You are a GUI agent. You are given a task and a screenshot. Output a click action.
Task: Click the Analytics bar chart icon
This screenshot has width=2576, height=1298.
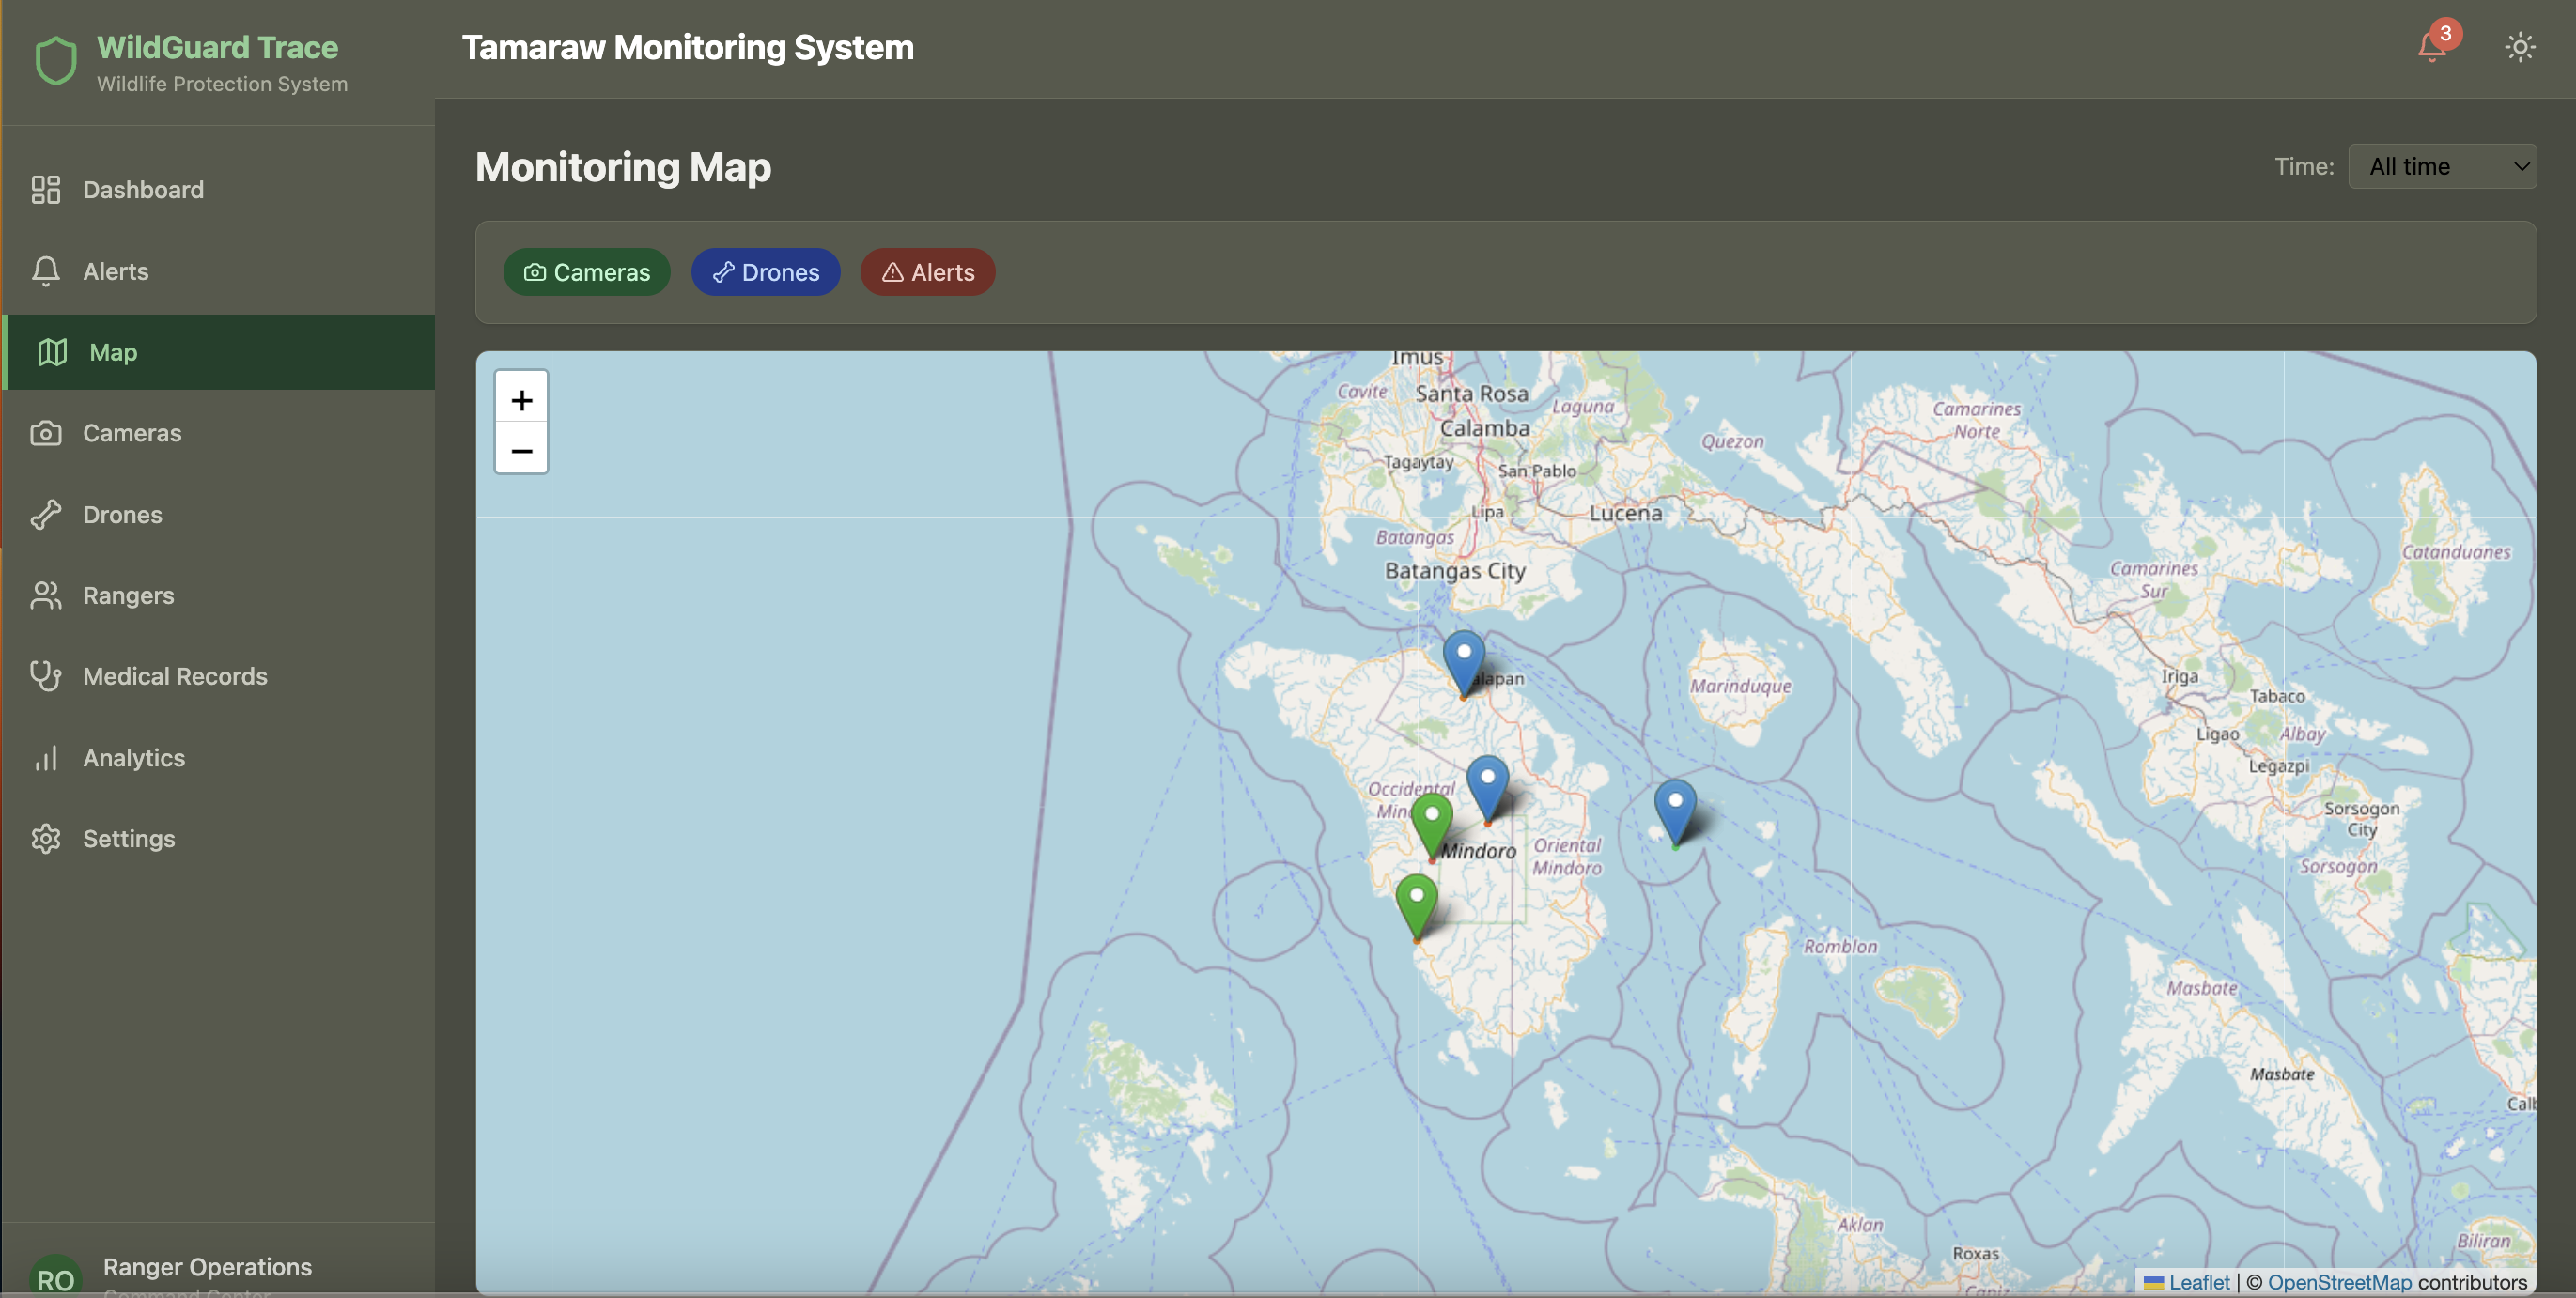pos(46,758)
